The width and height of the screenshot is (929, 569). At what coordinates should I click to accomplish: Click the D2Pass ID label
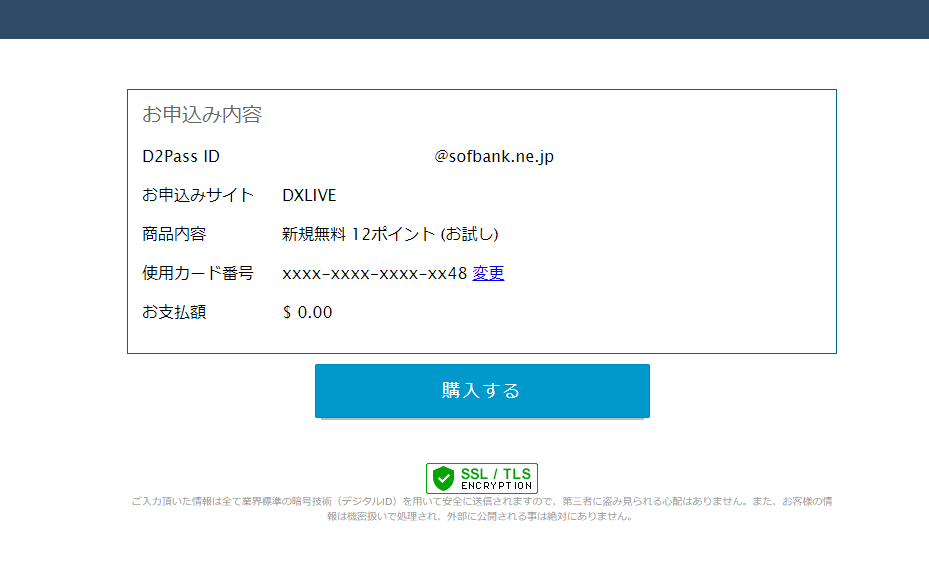(x=181, y=156)
